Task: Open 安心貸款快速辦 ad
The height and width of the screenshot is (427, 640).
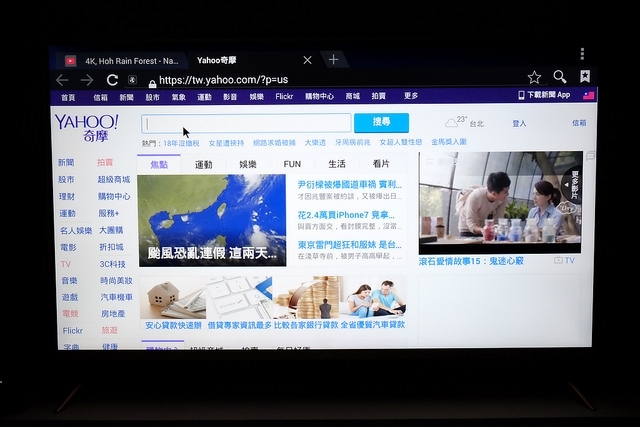Action: coord(173,325)
